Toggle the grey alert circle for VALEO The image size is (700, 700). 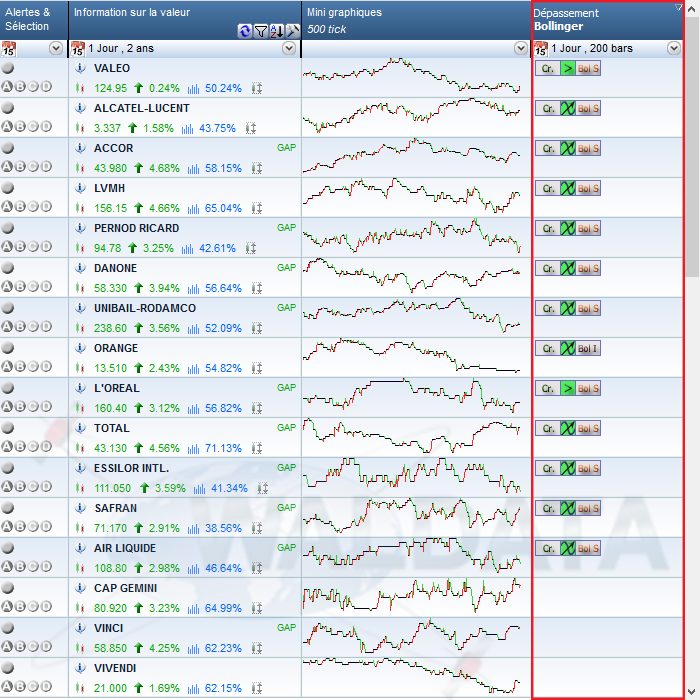[8, 68]
